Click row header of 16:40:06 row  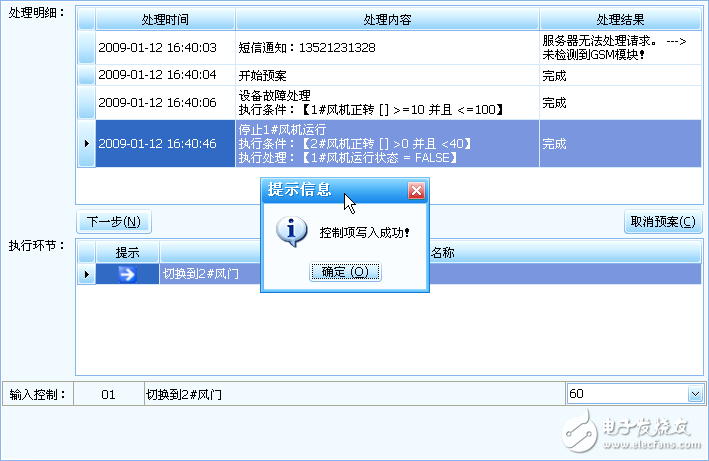pyautogui.click(x=86, y=103)
